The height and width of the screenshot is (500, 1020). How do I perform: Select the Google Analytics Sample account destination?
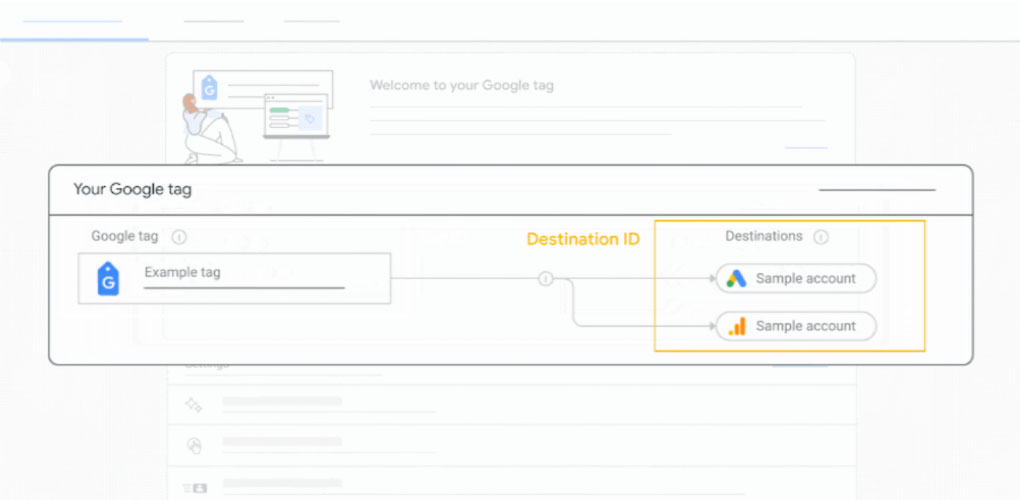coord(796,326)
